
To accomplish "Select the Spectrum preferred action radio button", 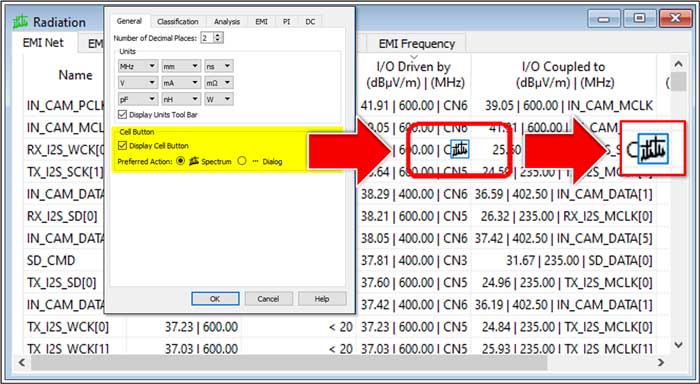I will point(180,161).
